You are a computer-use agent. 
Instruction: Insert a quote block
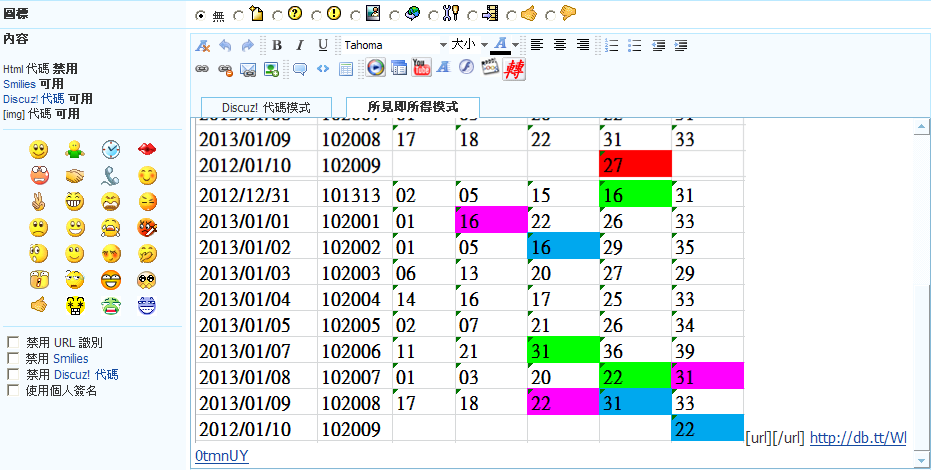coord(299,69)
